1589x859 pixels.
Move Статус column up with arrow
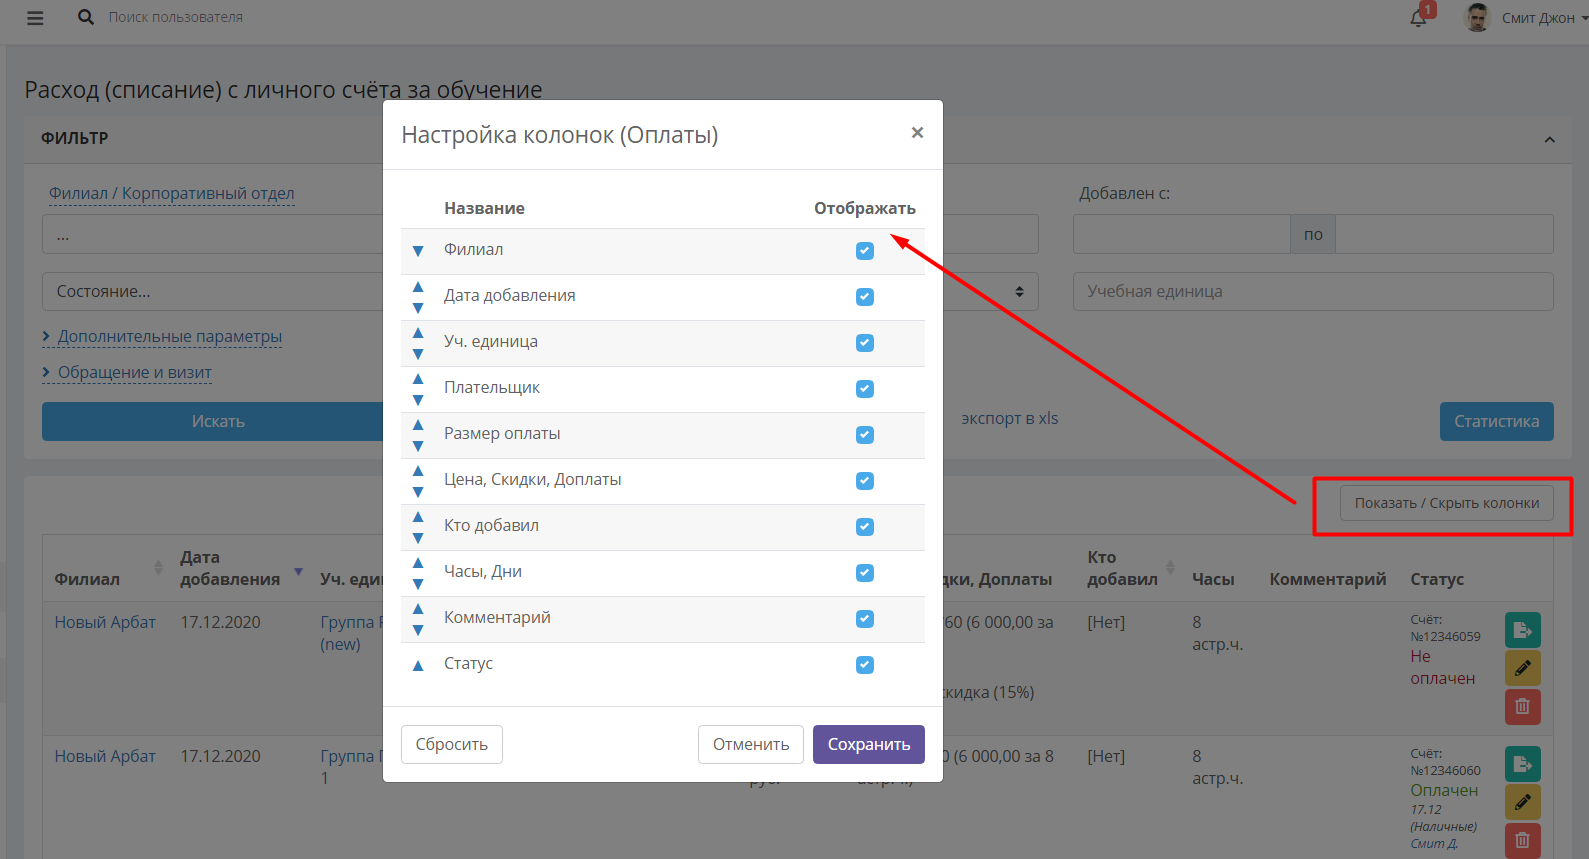pyautogui.click(x=418, y=665)
